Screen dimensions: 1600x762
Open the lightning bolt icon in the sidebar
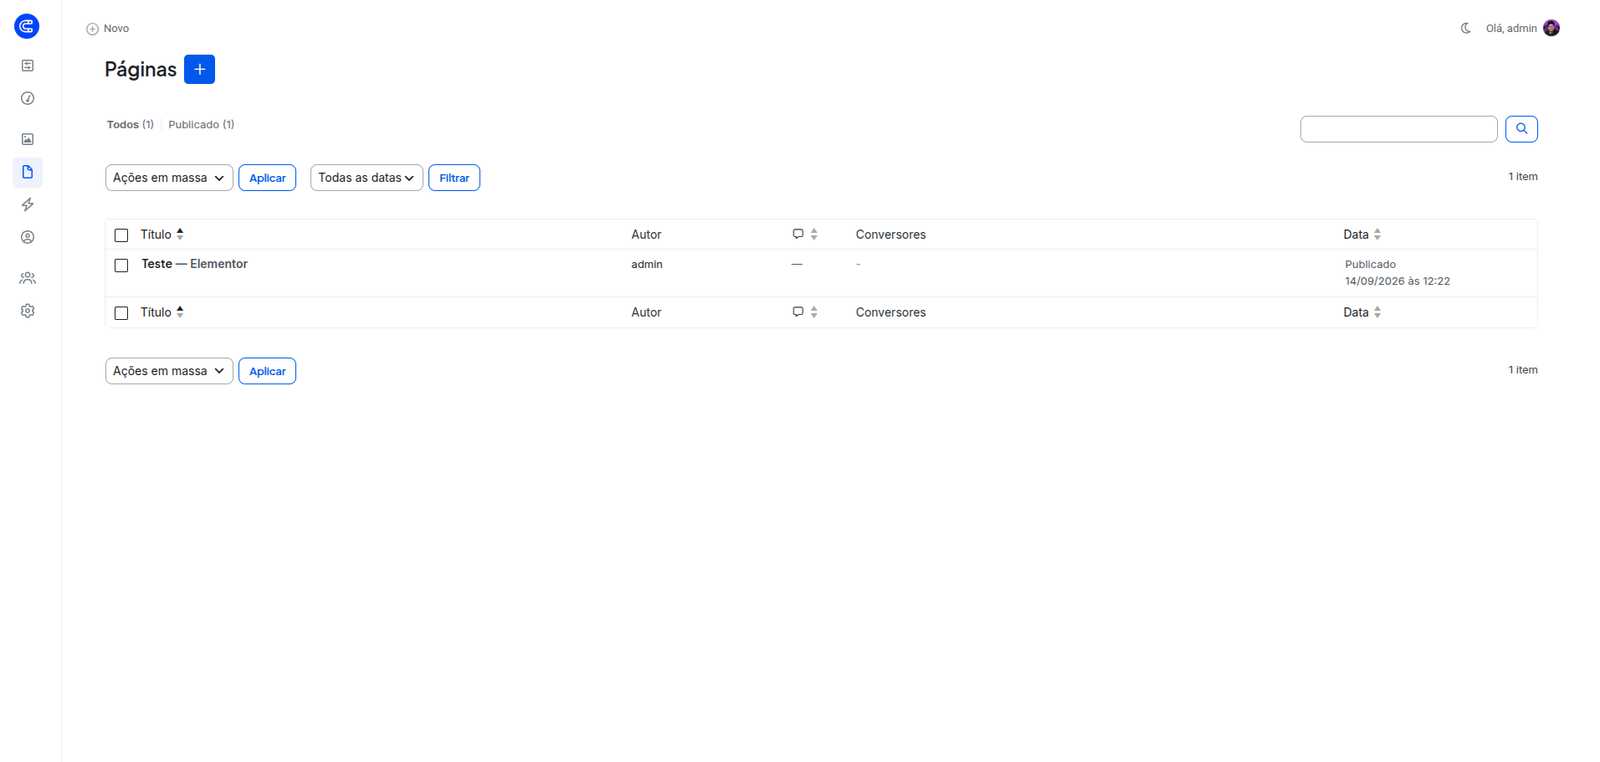point(28,205)
